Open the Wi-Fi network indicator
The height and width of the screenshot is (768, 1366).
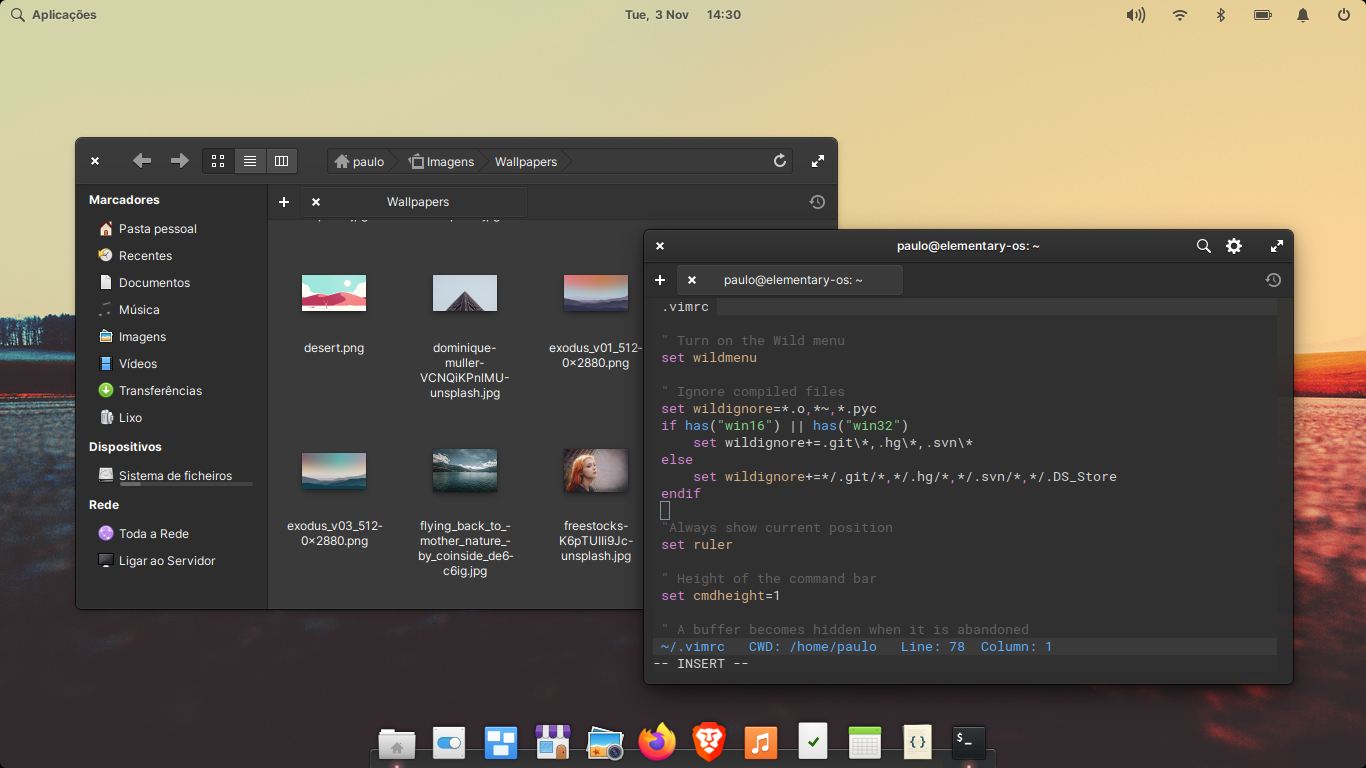point(1180,15)
